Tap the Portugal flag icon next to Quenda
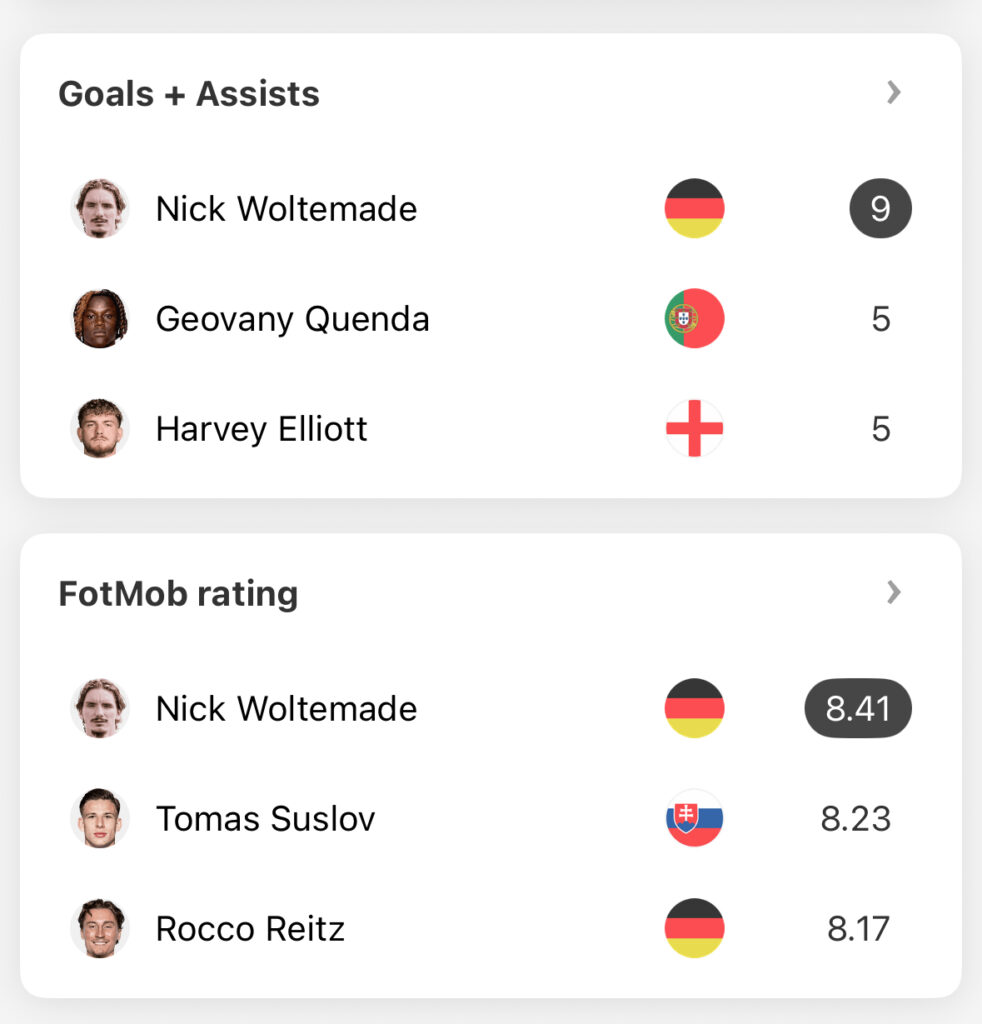Image resolution: width=982 pixels, height=1024 pixels. pyautogui.click(x=694, y=319)
